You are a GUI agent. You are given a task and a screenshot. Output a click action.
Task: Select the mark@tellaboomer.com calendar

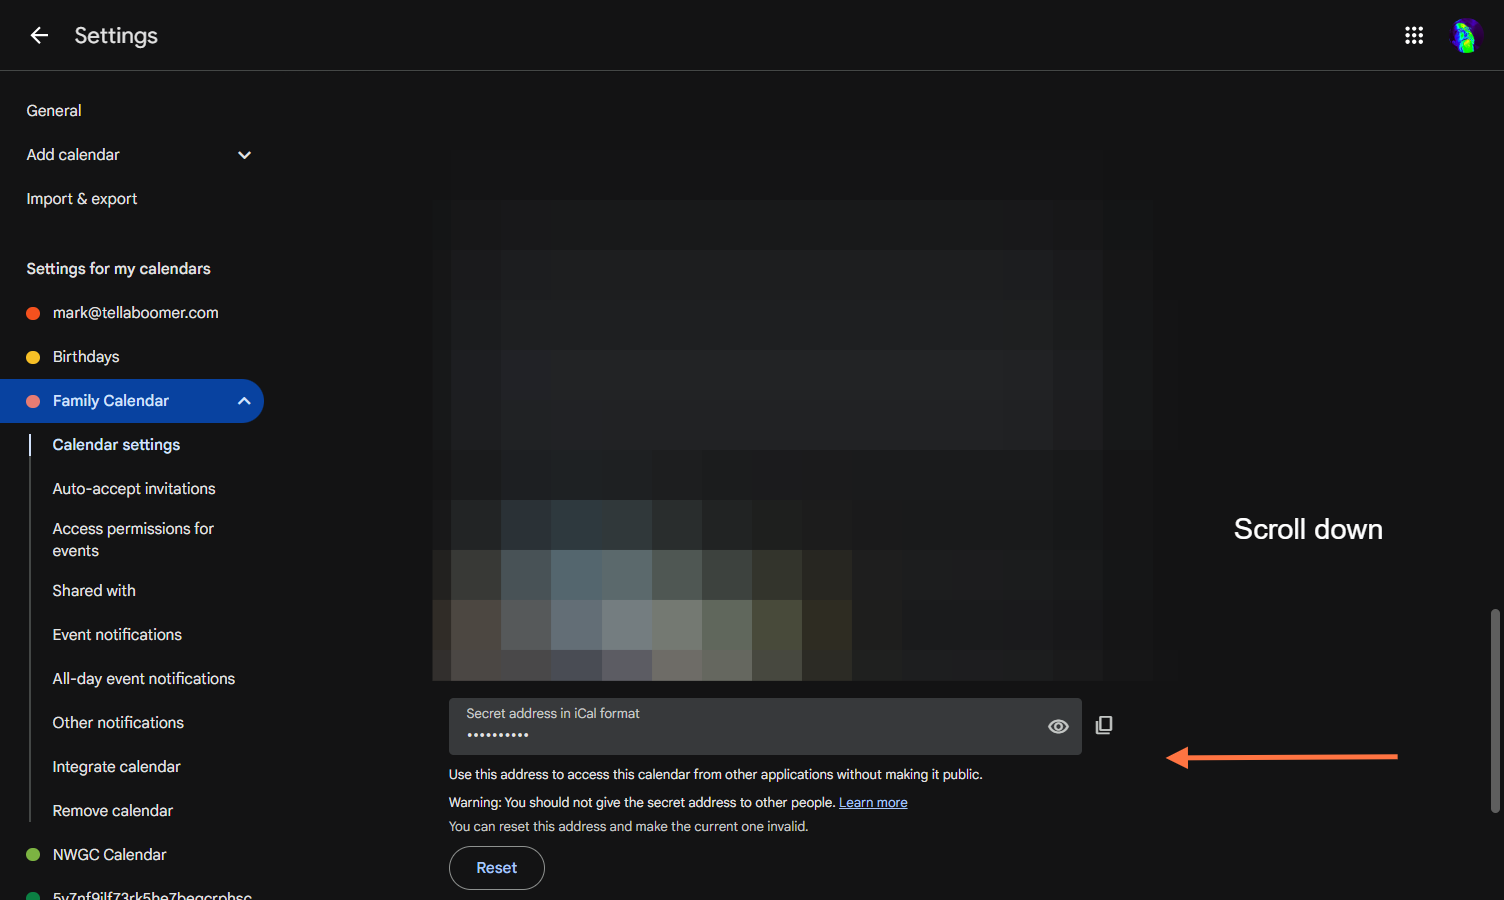pyautogui.click(x=136, y=313)
